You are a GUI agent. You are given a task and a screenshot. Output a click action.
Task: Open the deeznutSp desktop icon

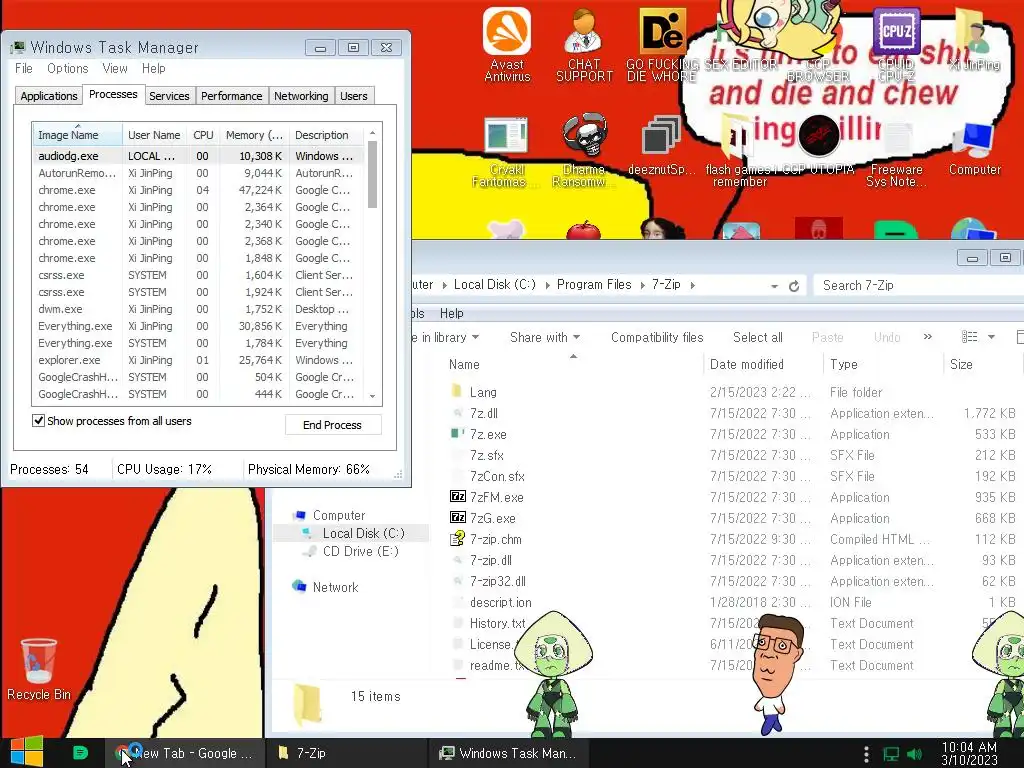(x=661, y=145)
